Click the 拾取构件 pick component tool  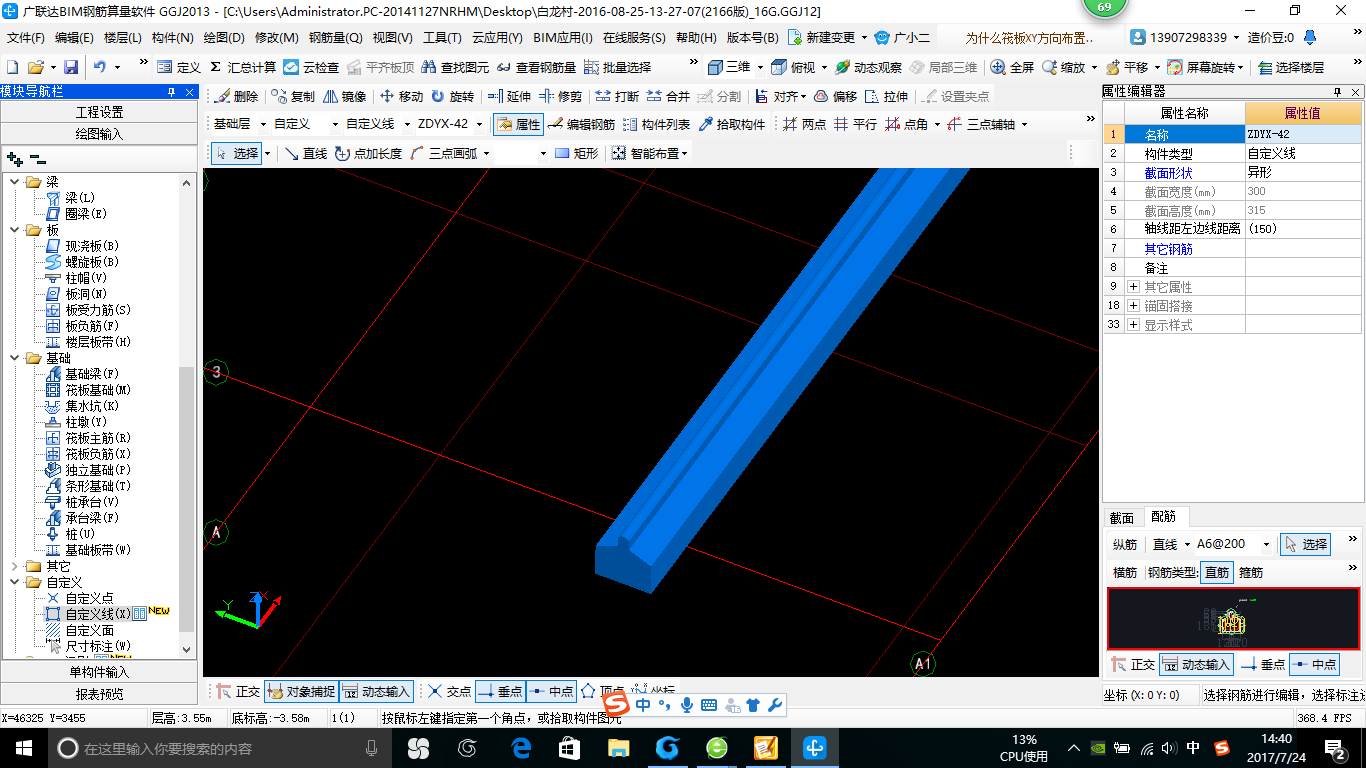(x=732, y=124)
